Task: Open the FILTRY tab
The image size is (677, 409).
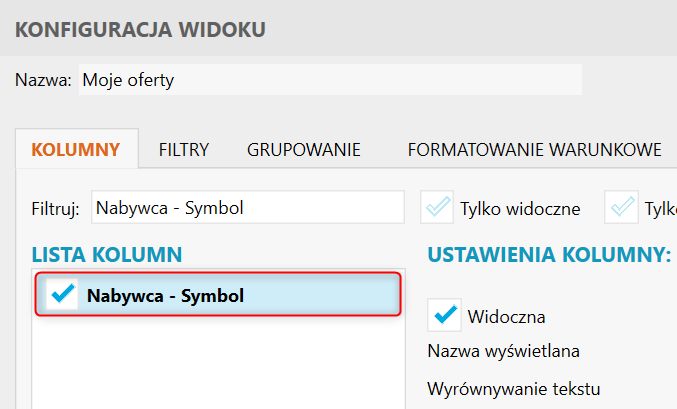Action: pos(184,151)
